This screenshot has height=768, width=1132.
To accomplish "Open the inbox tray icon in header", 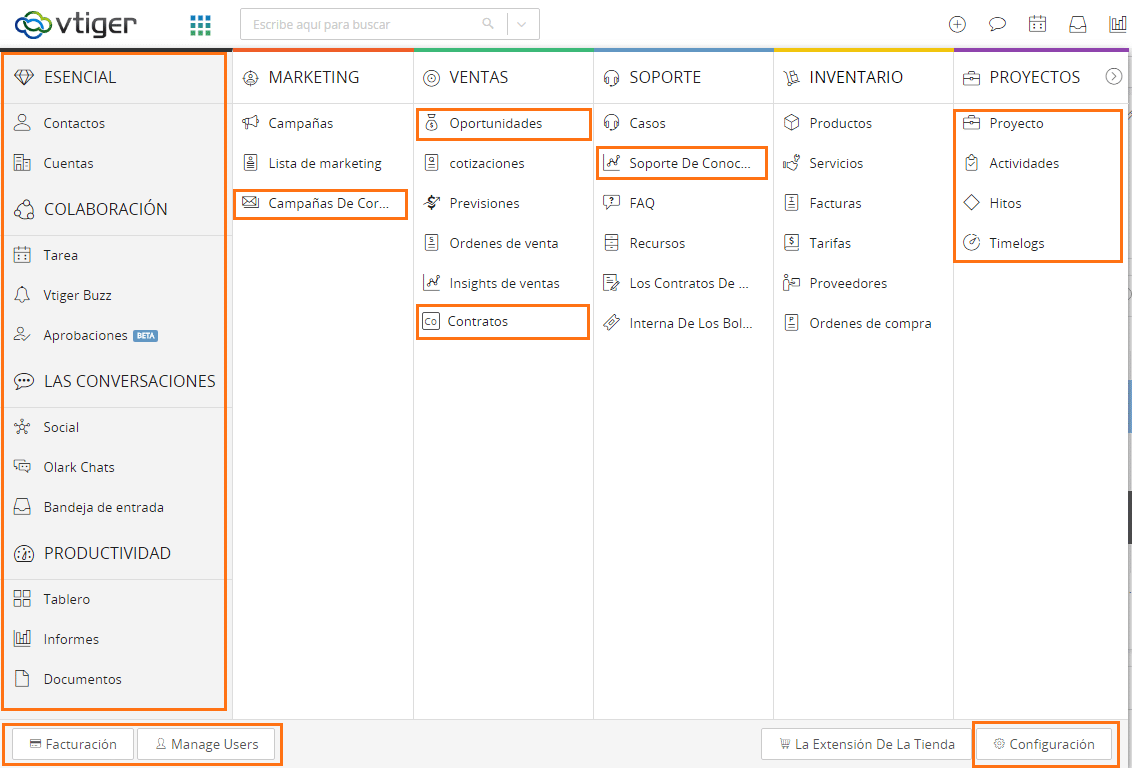I will tap(1077, 25).
